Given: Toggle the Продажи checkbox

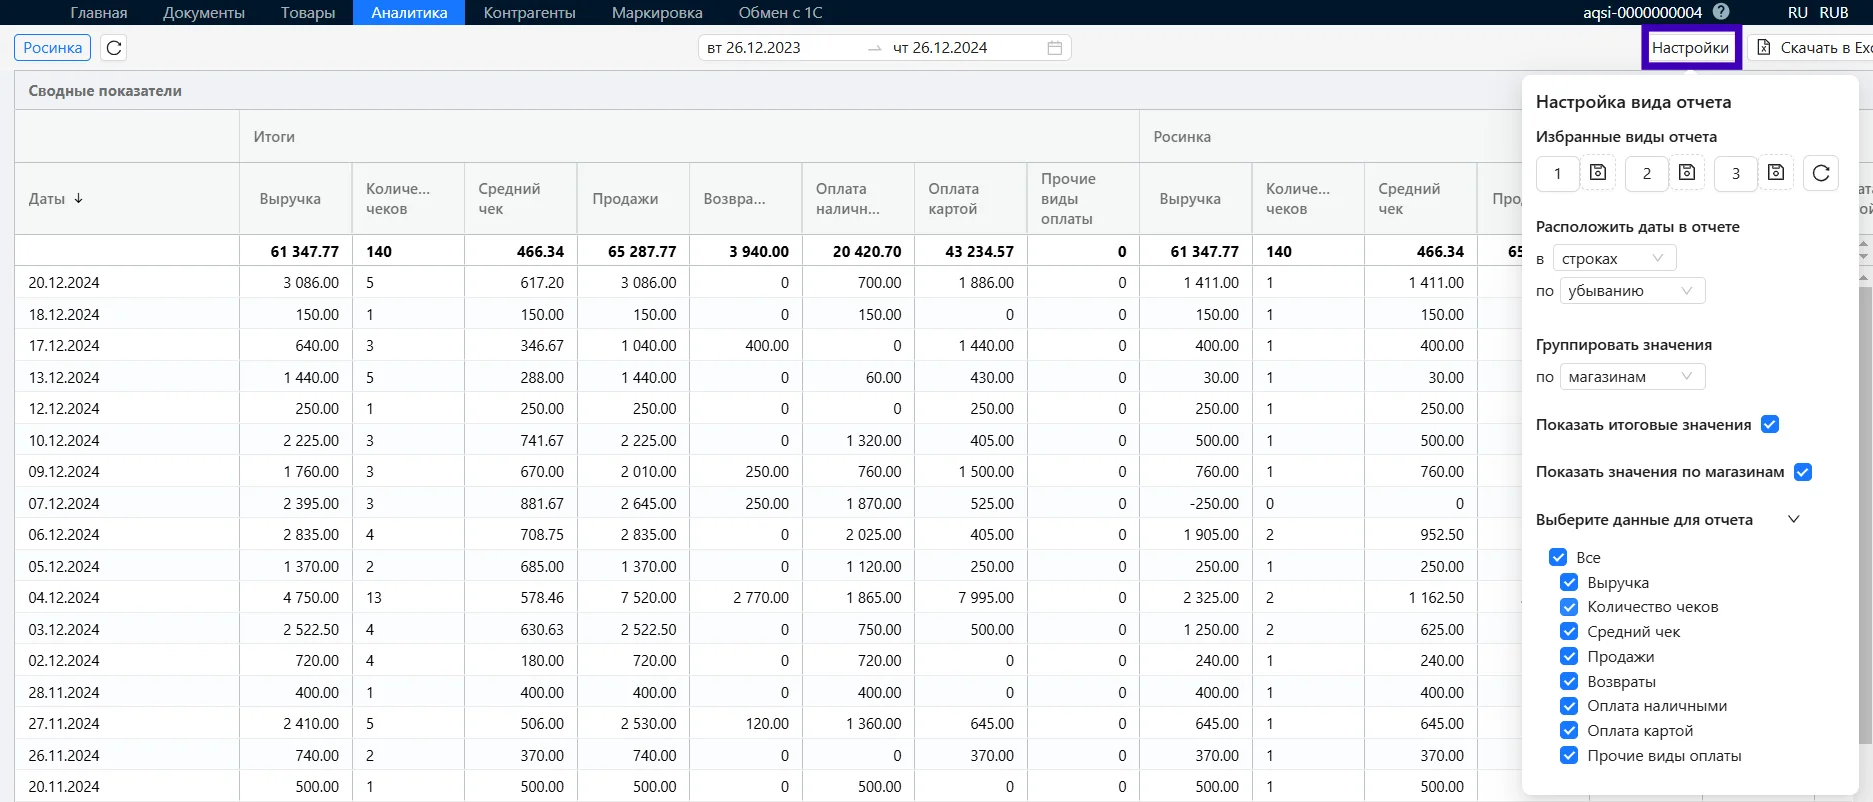Looking at the screenshot, I should (1569, 656).
